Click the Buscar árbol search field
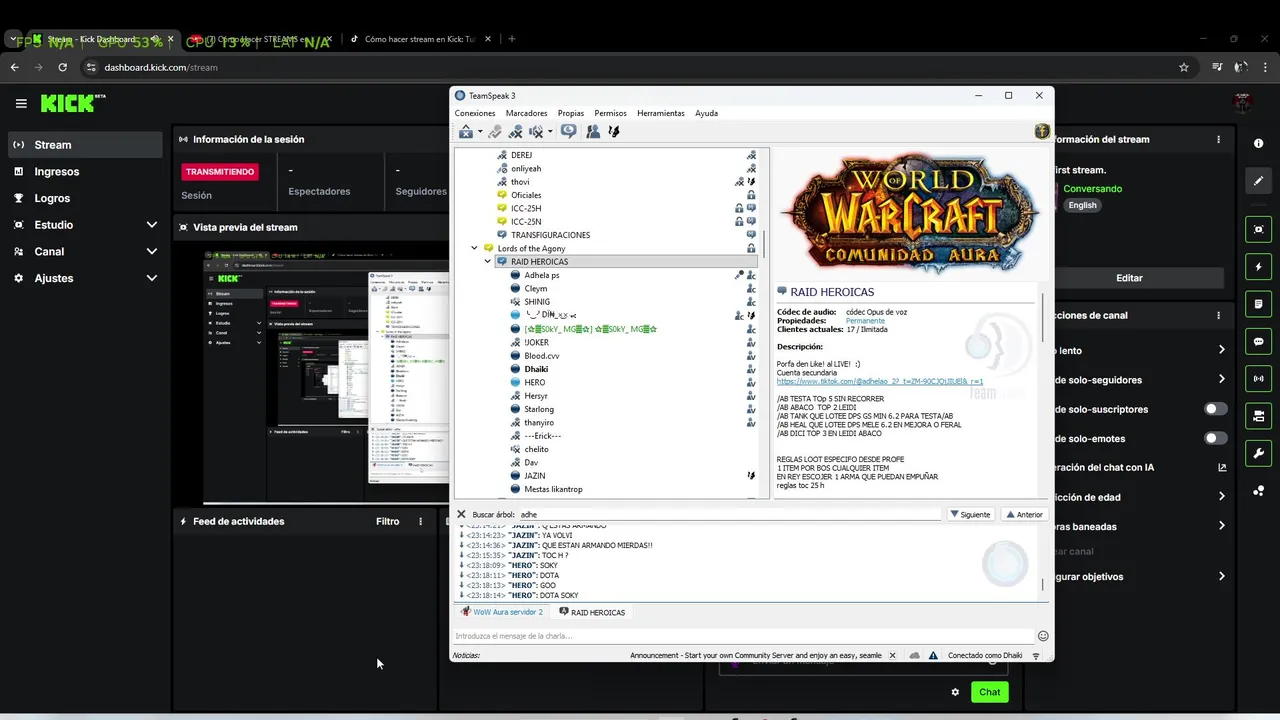The image size is (1280, 720). pyautogui.click(x=729, y=514)
